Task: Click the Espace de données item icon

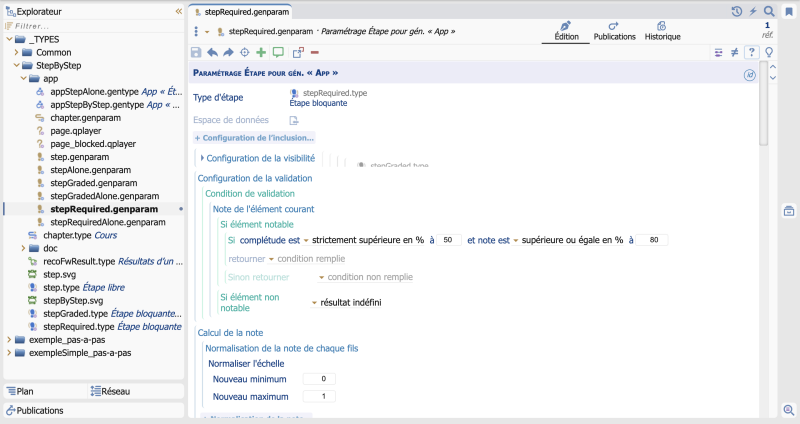Action: click(294, 120)
